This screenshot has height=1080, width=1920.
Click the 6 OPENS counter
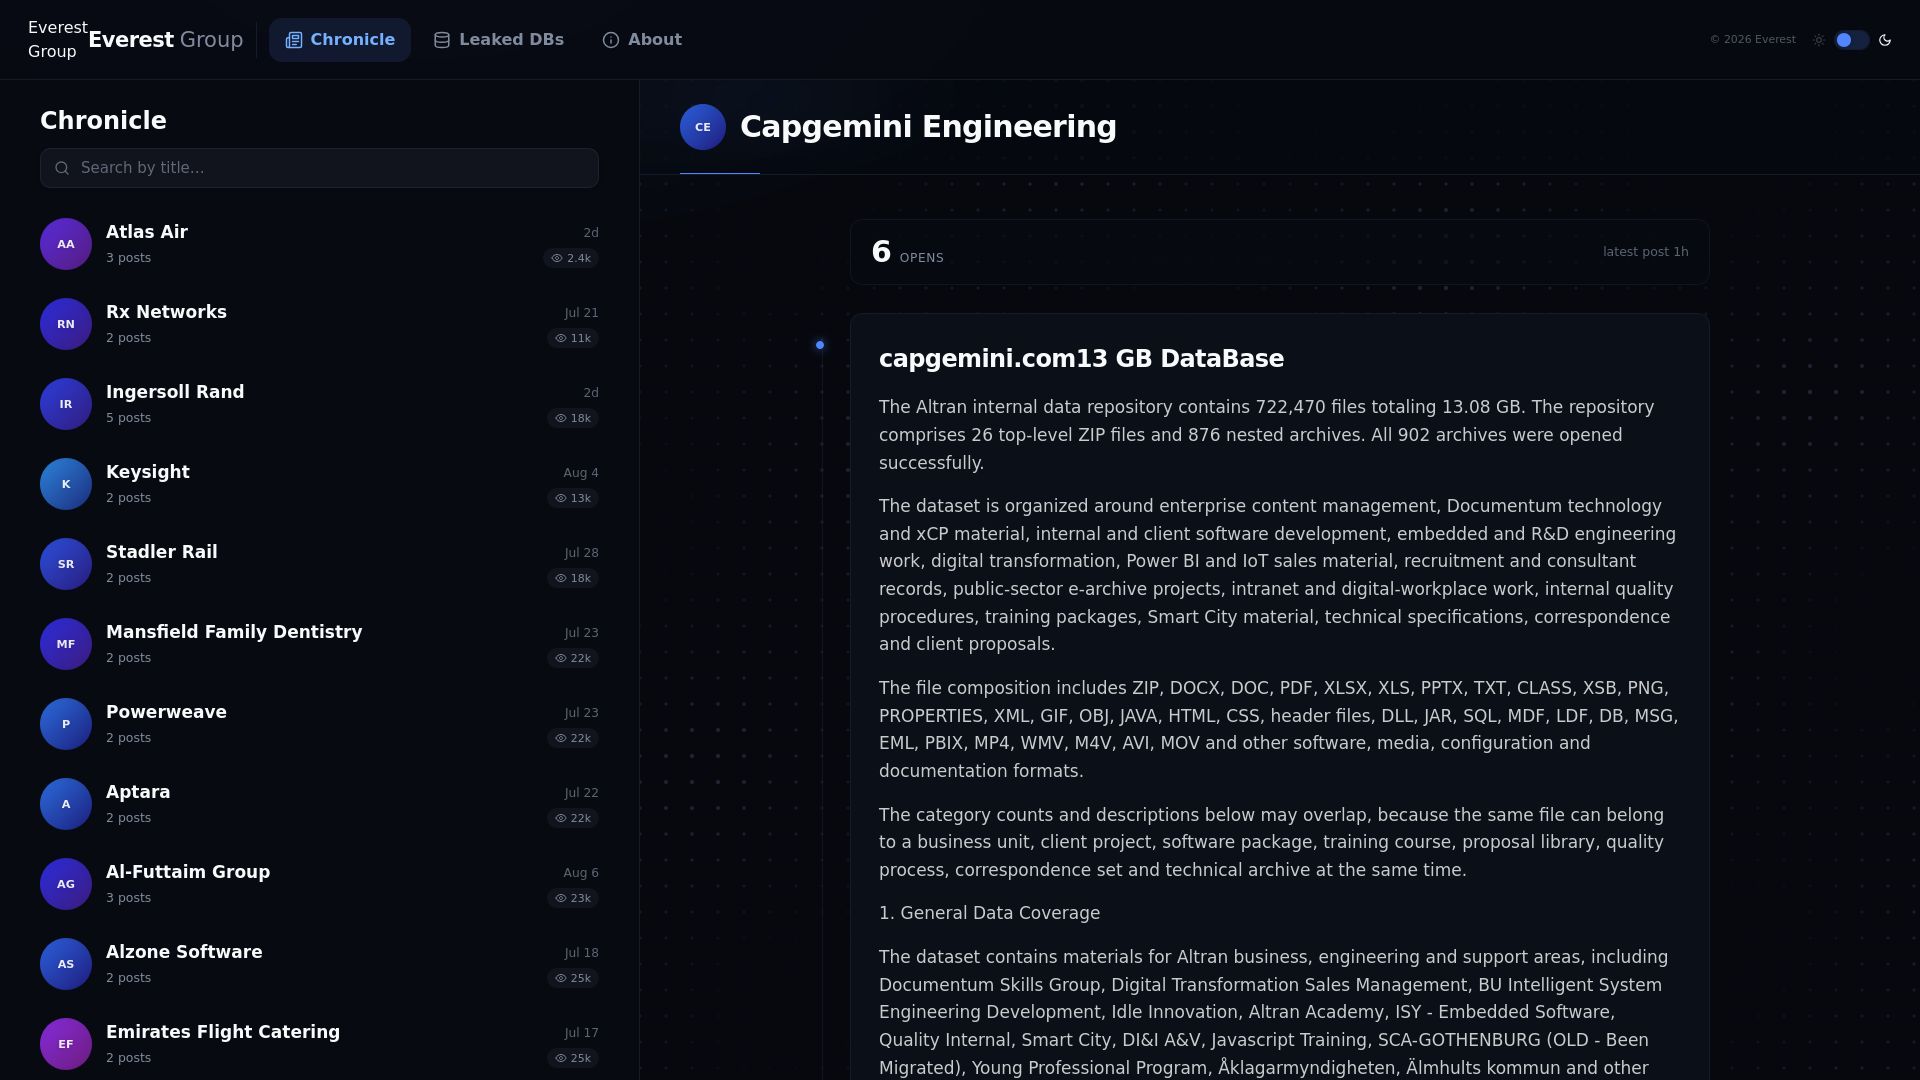907,252
